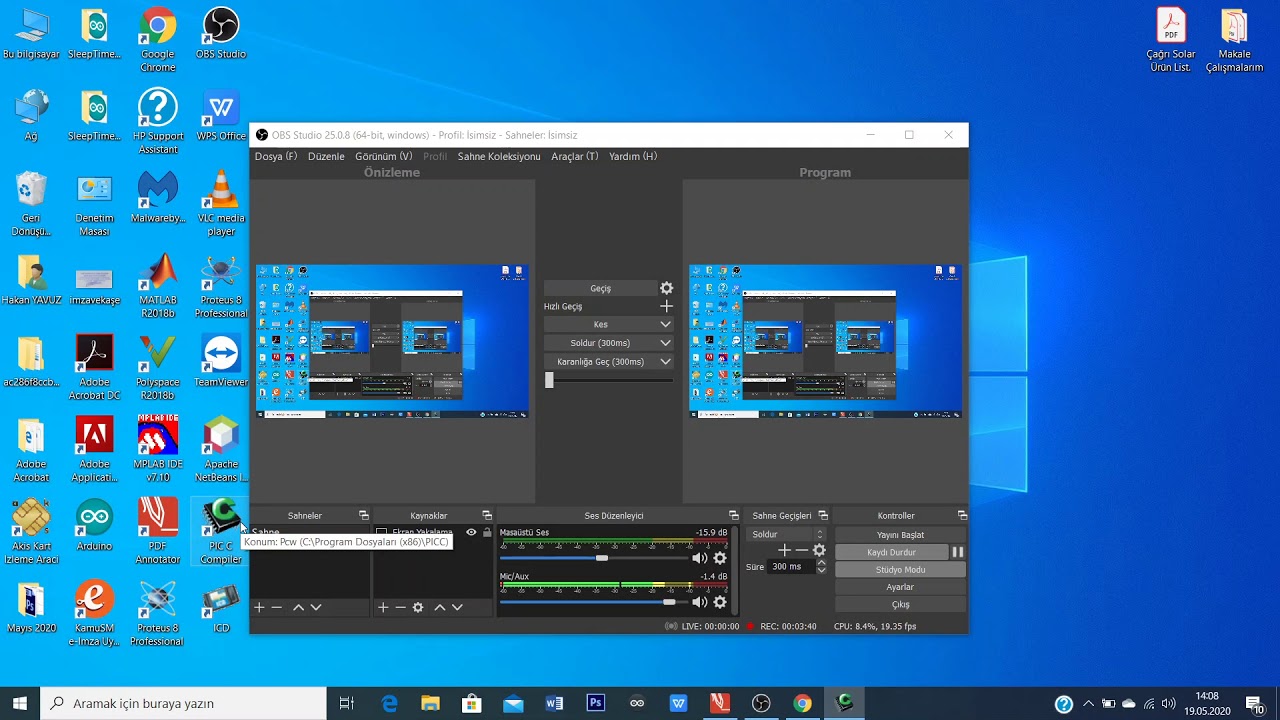The image size is (1280, 720).
Task: Expand the Kes quick transition dropdown
Action: click(666, 325)
